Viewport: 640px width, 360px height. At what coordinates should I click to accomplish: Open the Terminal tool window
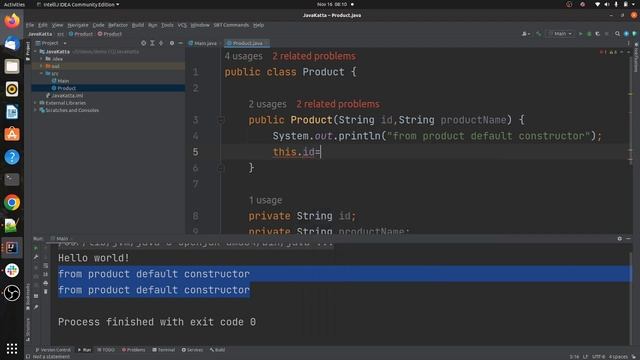click(164, 350)
